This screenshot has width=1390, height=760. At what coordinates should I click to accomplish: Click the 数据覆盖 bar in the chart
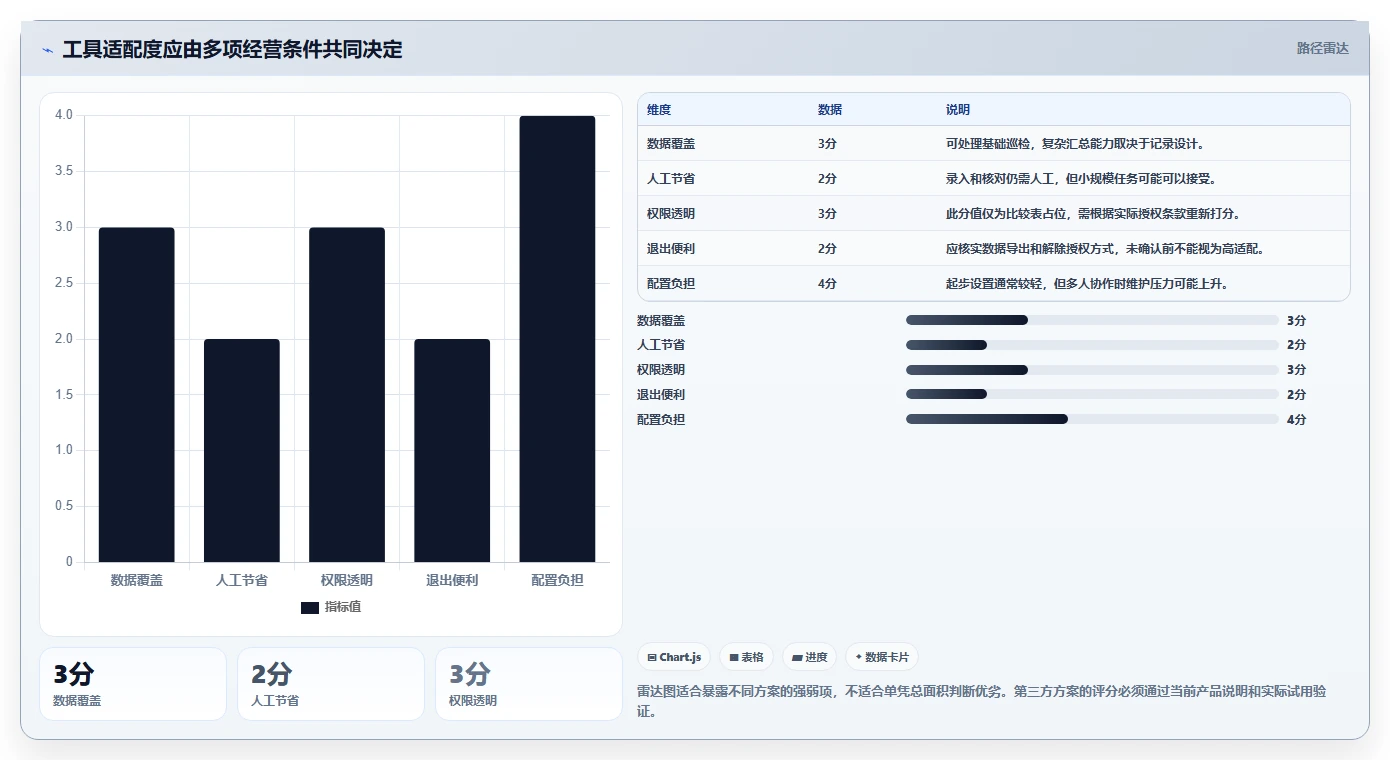pyautogui.click(x=137, y=394)
